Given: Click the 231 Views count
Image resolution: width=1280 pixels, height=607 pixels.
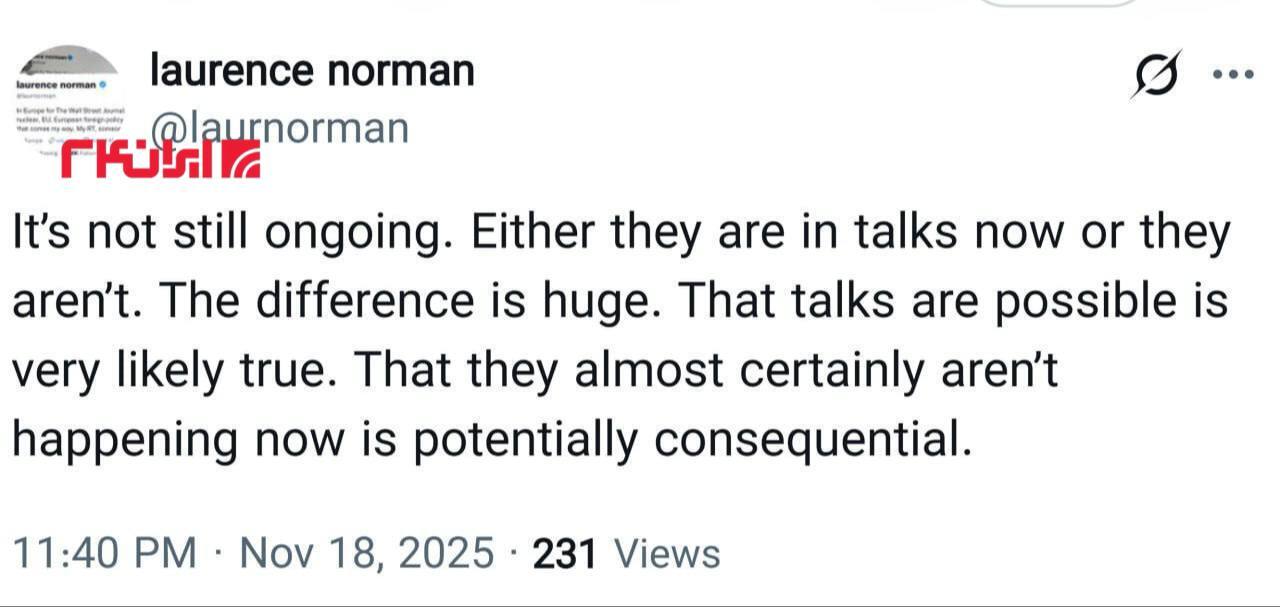Looking at the screenshot, I should coord(564,553).
